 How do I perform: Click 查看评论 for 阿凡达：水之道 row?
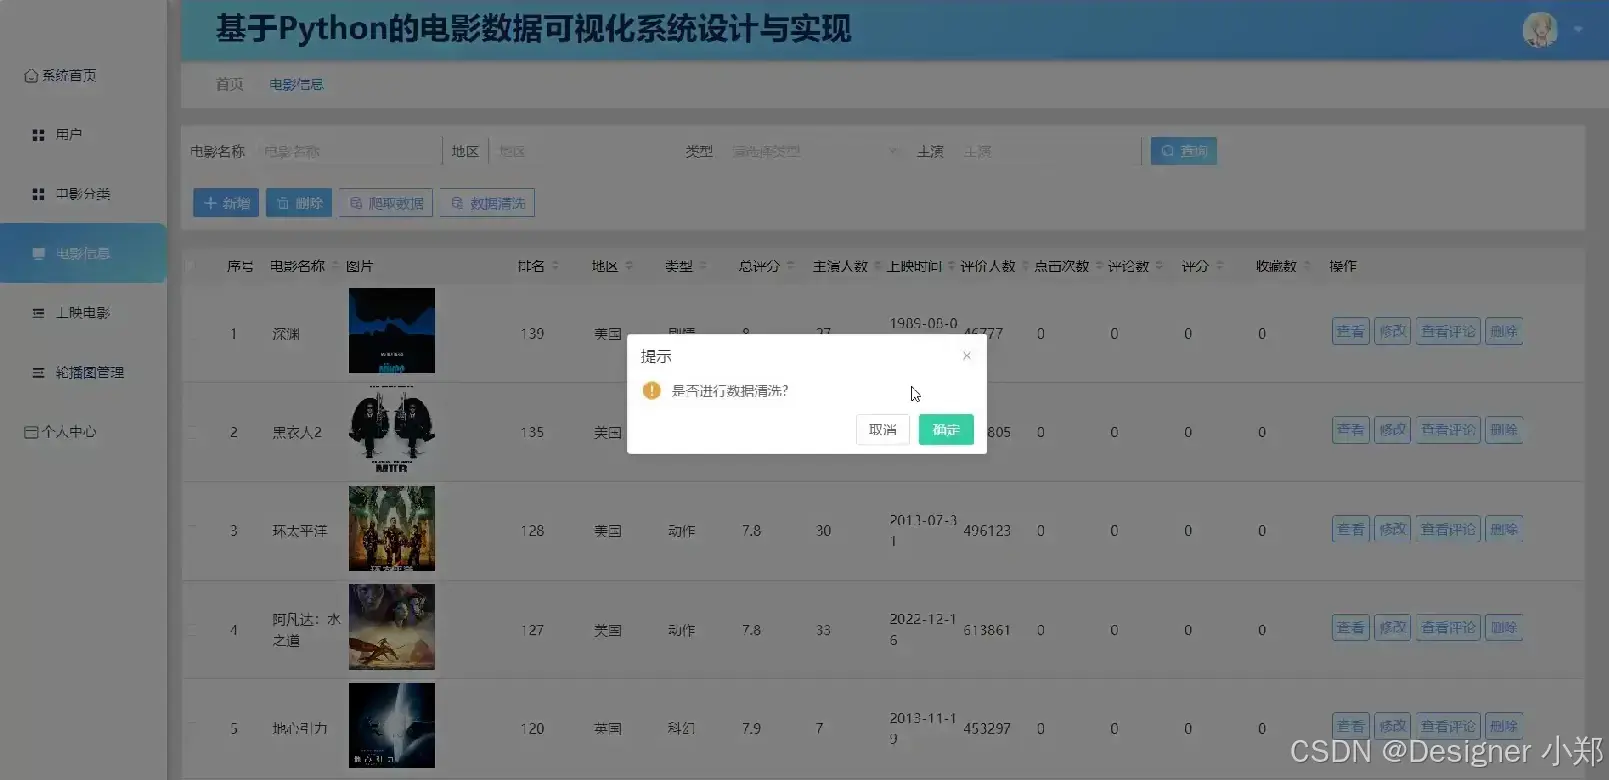click(x=1448, y=628)
